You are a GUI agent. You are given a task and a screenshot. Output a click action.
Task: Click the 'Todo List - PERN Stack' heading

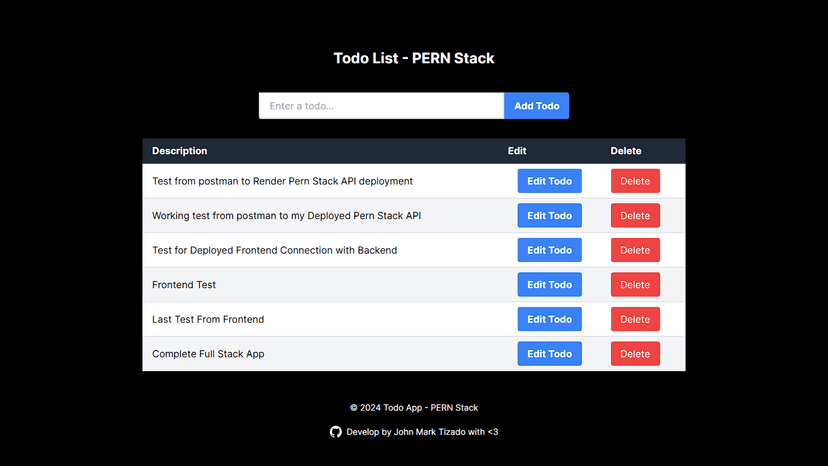tap(414, 58)
